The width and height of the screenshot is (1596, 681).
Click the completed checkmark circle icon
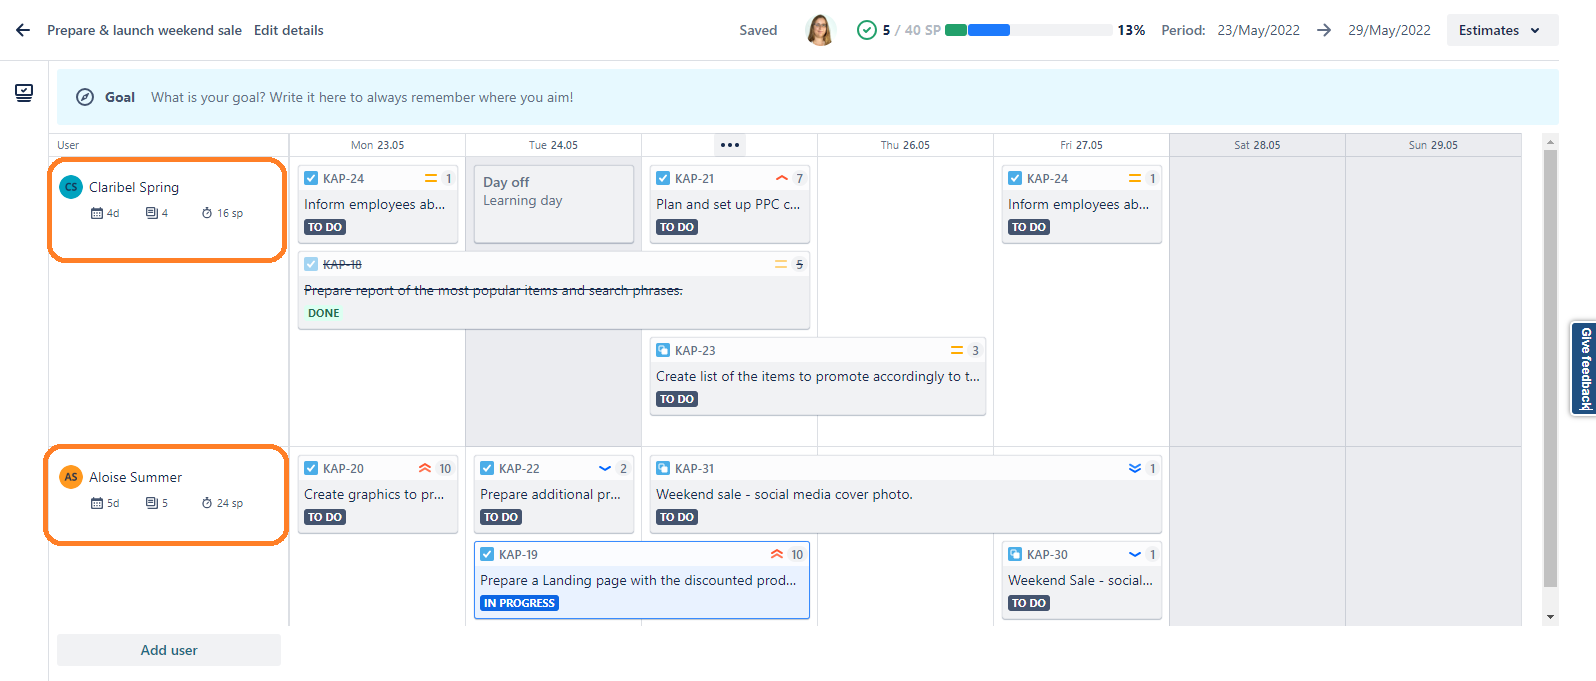pos(867,30)
